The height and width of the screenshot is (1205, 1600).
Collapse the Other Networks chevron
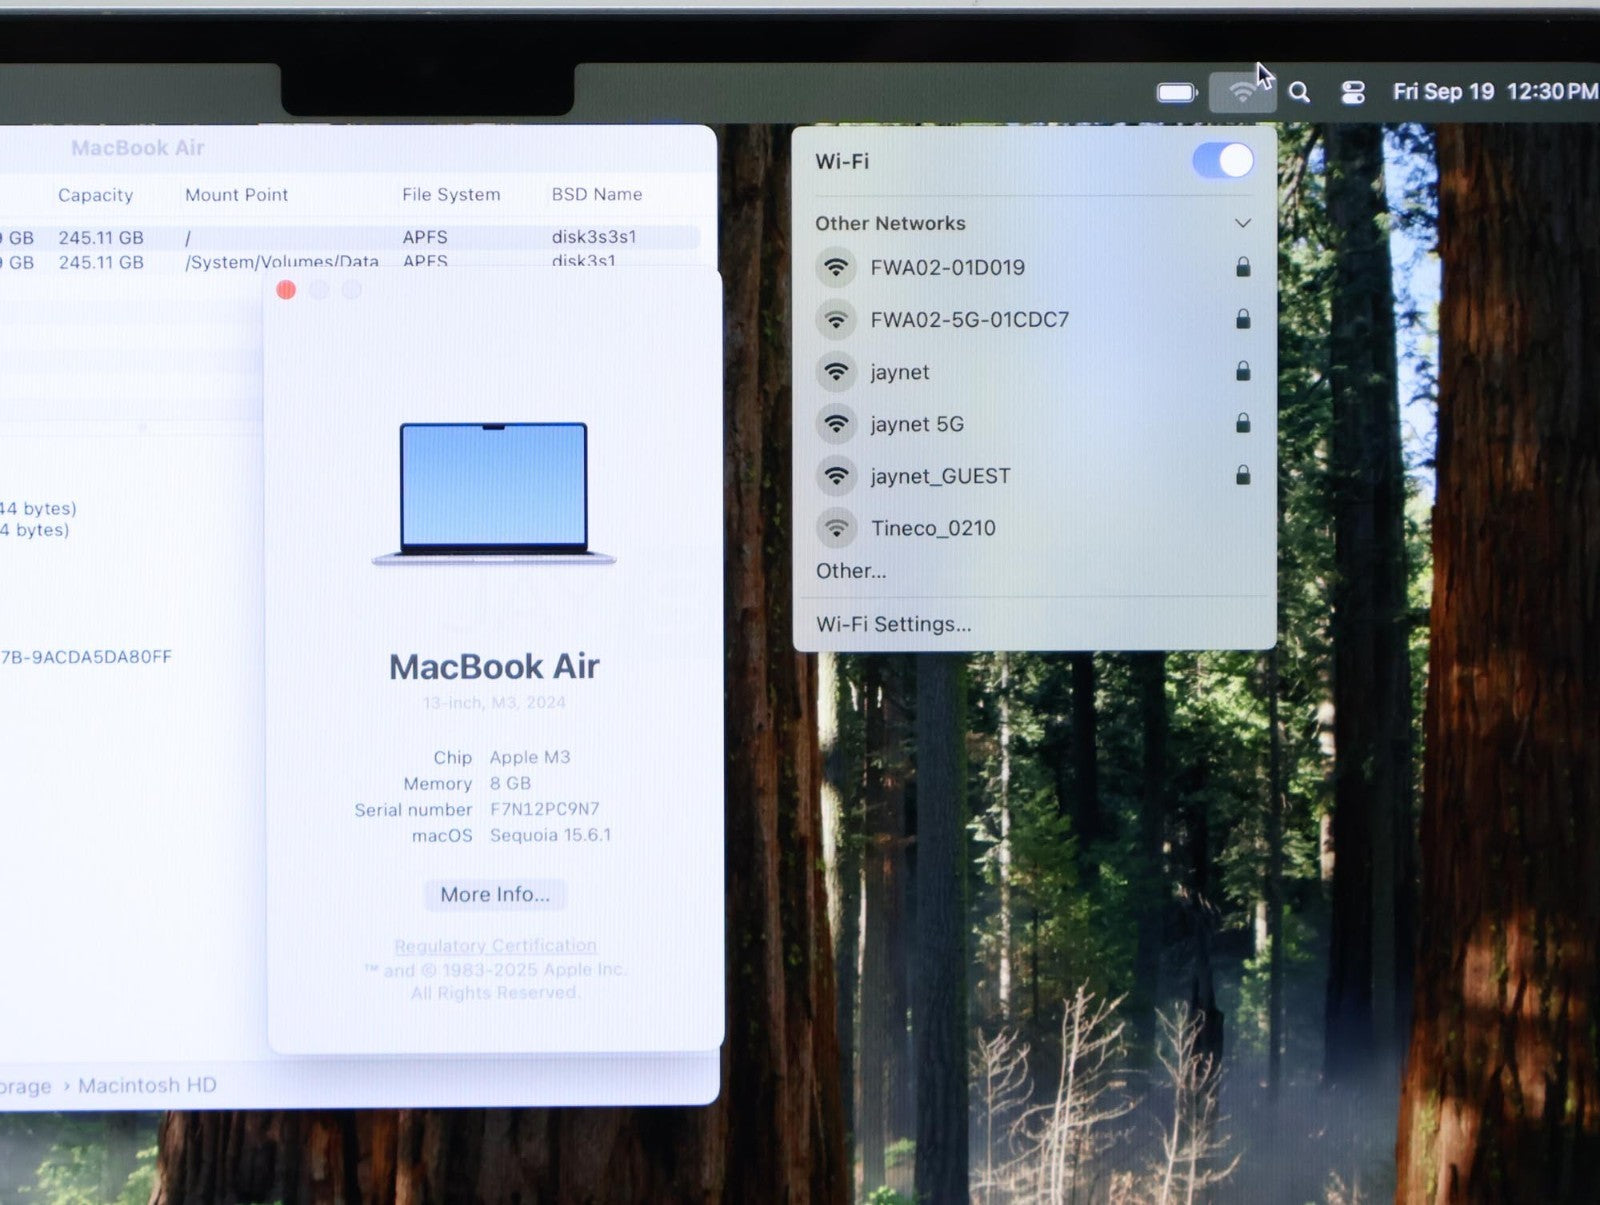click(x=1242, y=223)
